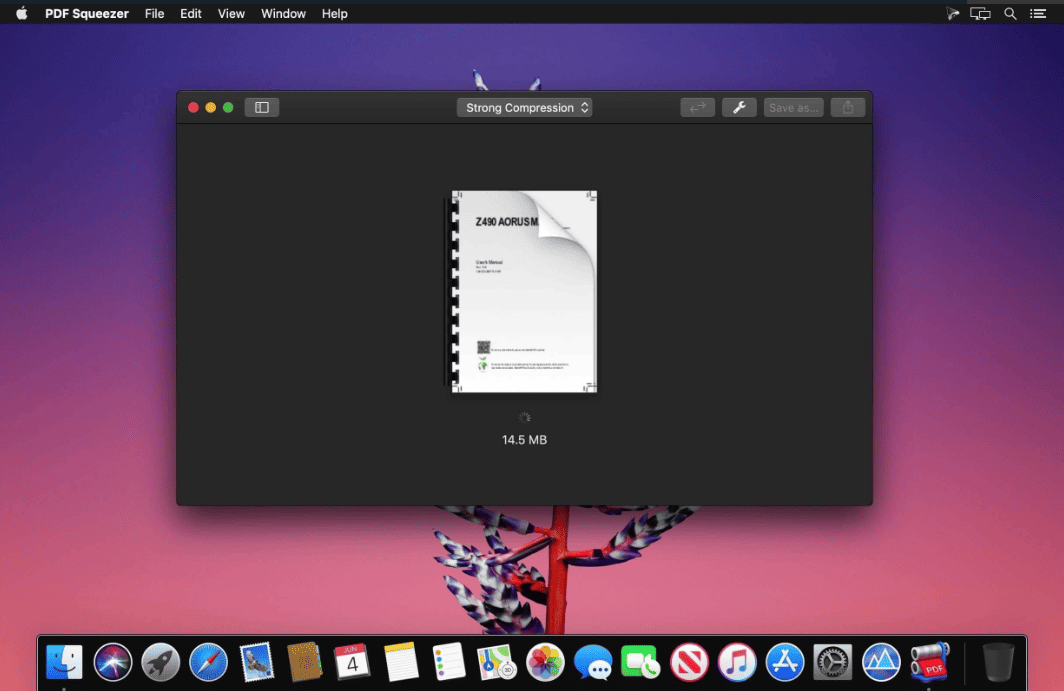Open Spotlight search in menu bar
1064x691 pixels.
click(x=1010, y=14)
